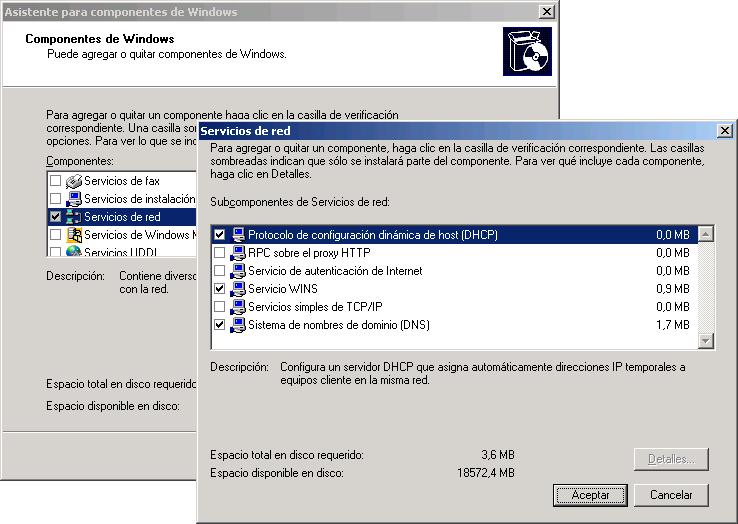Select Servicios UDDI in Componentes list
738x524 pixels.
(120, 251)
